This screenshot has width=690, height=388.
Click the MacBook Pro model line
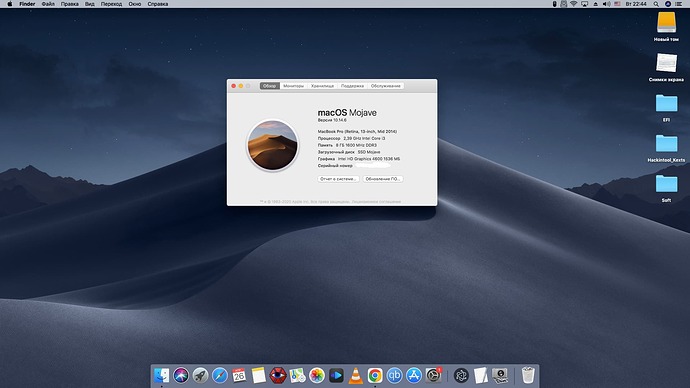point(357,132)
